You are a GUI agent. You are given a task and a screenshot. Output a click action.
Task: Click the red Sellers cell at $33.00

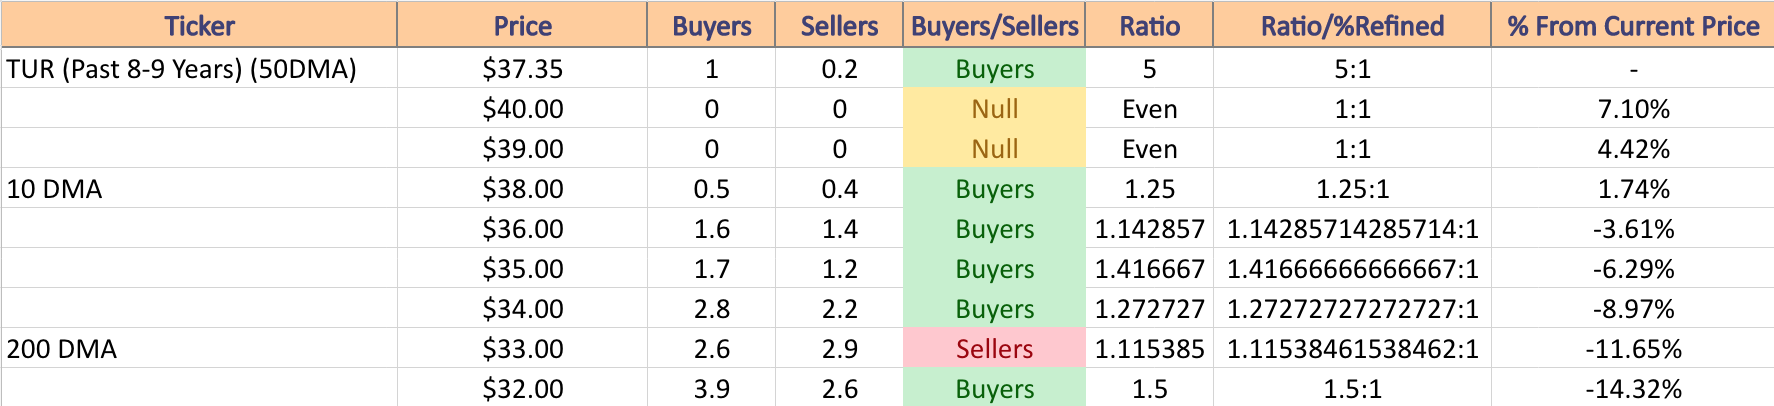[994, 349]
